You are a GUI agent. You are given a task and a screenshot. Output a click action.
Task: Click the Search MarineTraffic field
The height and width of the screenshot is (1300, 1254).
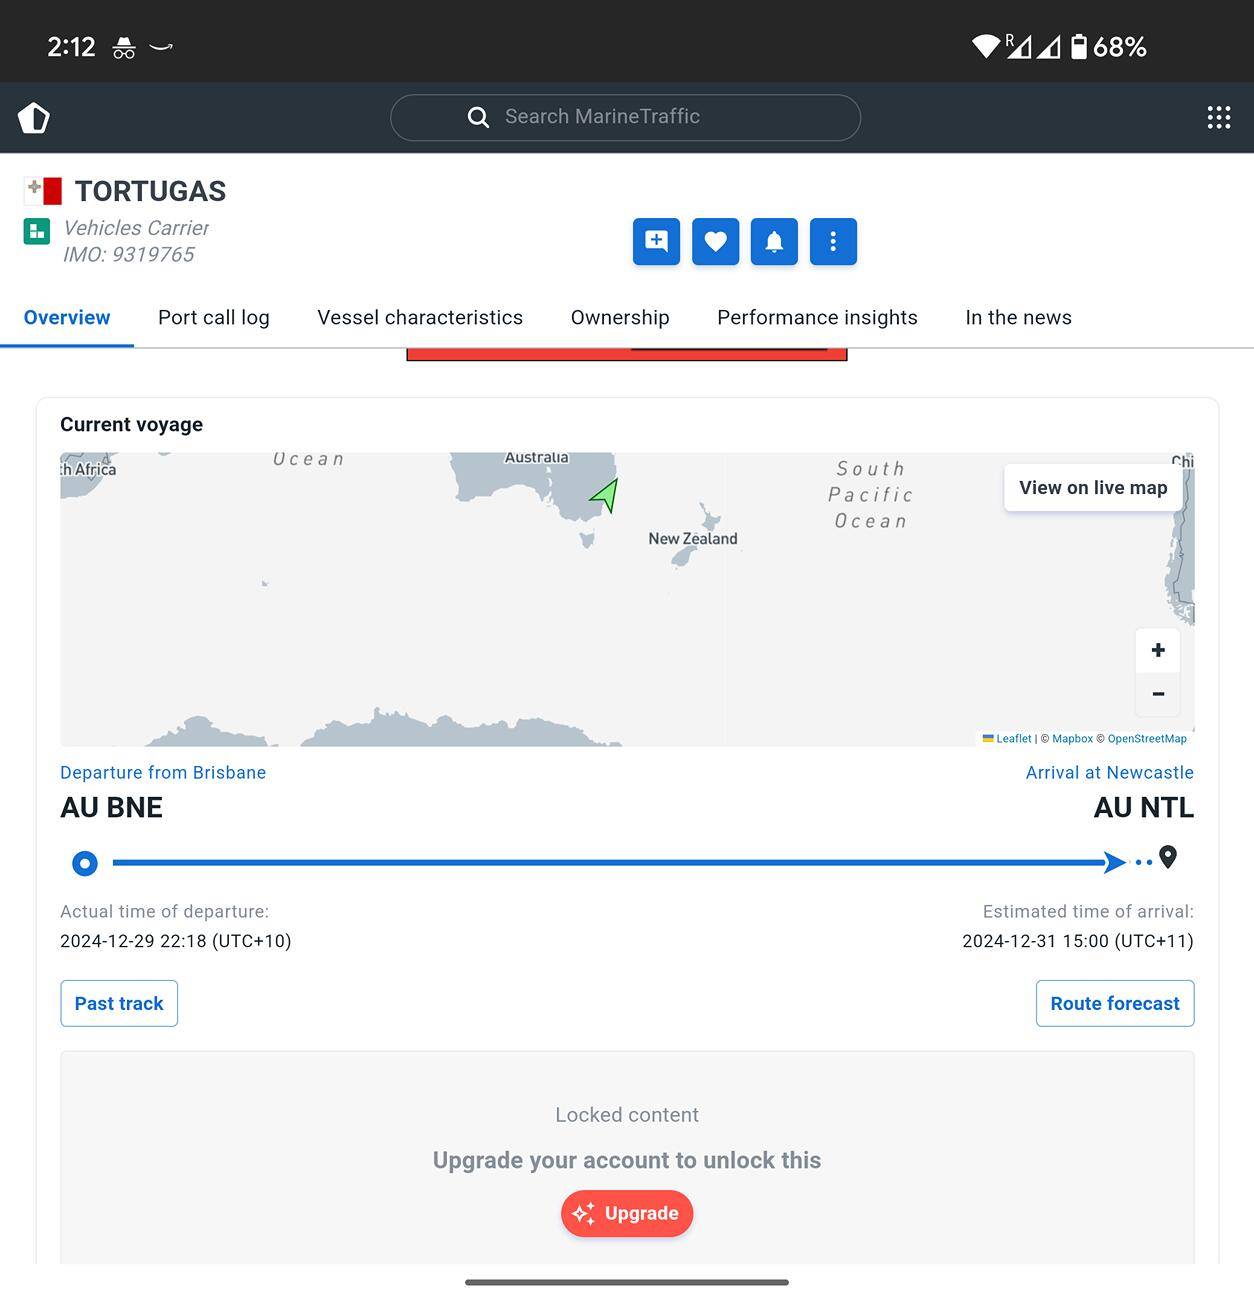coord(625,118)
